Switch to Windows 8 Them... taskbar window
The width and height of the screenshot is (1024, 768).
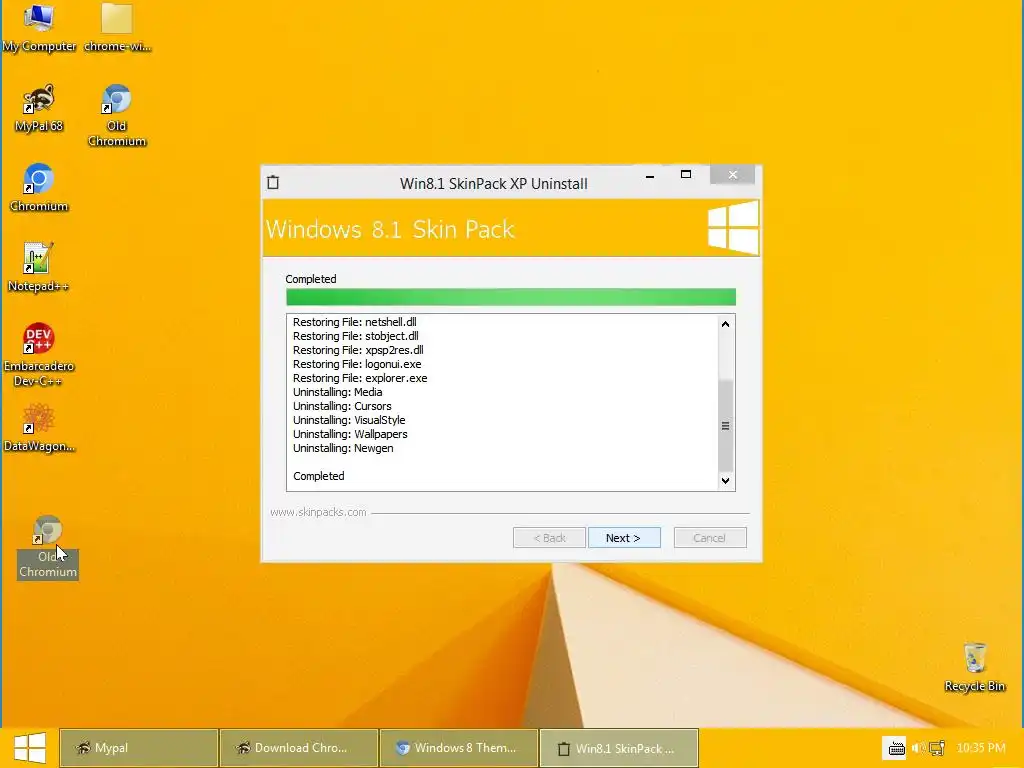coord(458,748)
